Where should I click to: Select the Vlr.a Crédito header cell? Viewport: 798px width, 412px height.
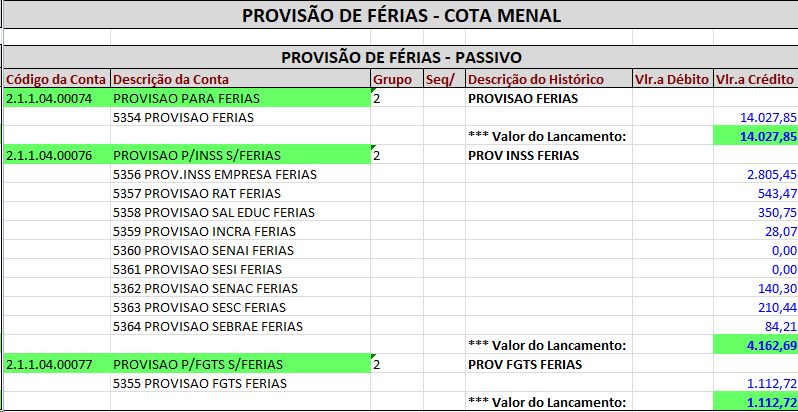[x=756, y=79]
